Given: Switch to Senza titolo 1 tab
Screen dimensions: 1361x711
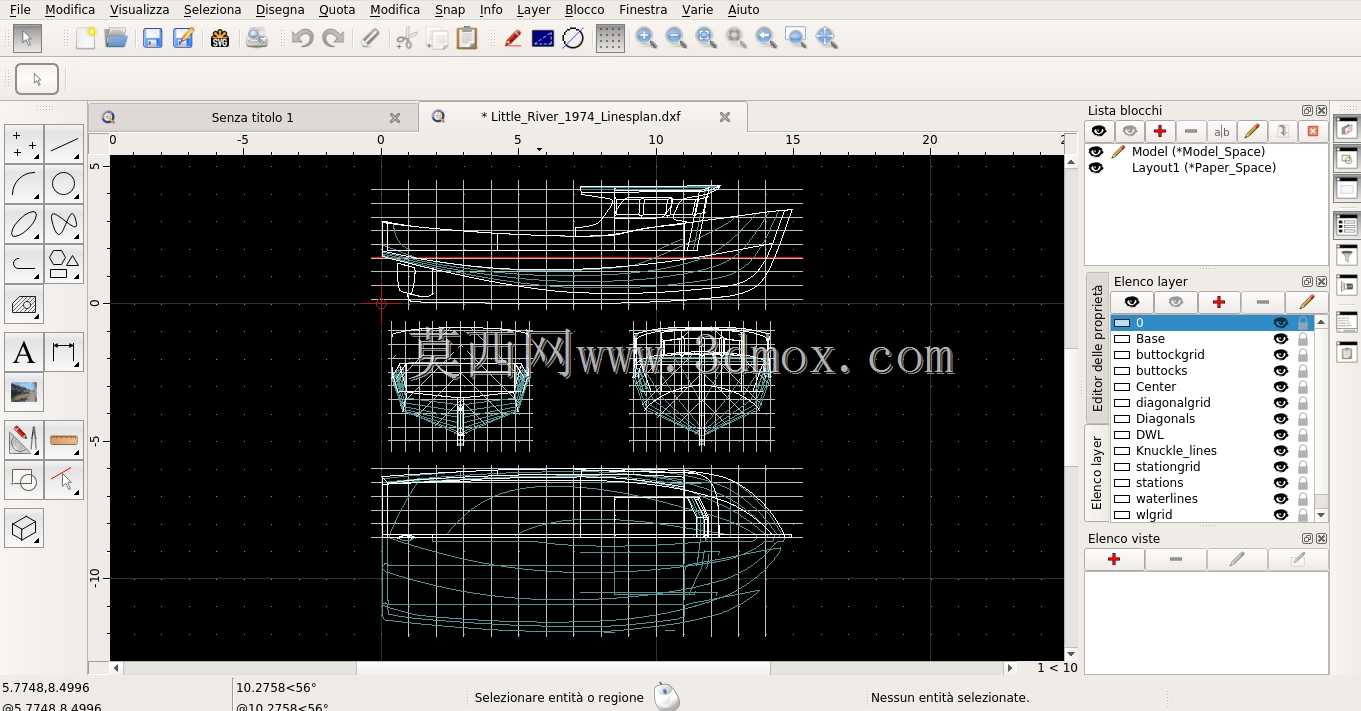Looking at the screenshot, I should pyautogui.click(x=252, y=117).
